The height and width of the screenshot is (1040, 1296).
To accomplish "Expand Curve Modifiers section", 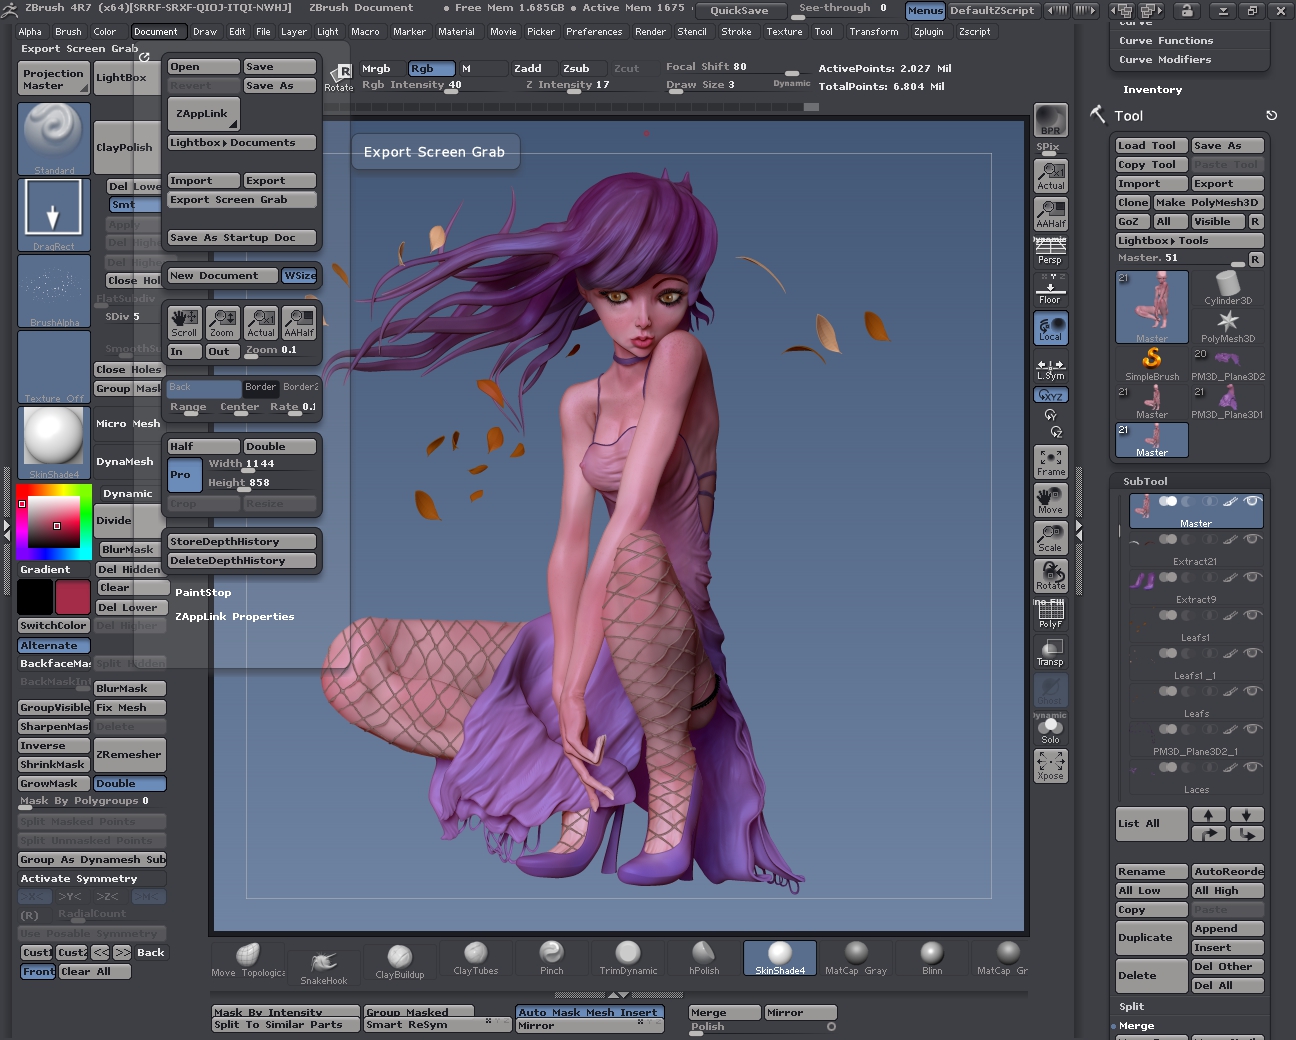I will [1165, 60].
